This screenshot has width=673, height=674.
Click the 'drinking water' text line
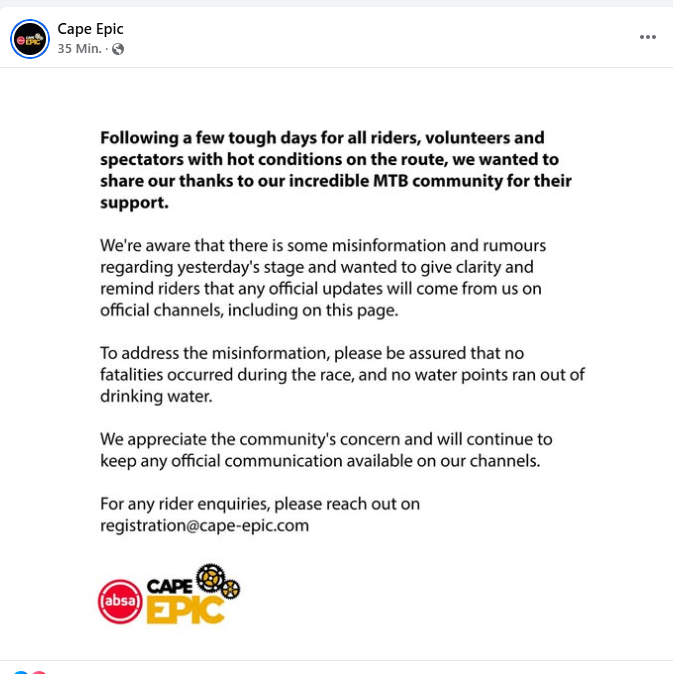155,396
